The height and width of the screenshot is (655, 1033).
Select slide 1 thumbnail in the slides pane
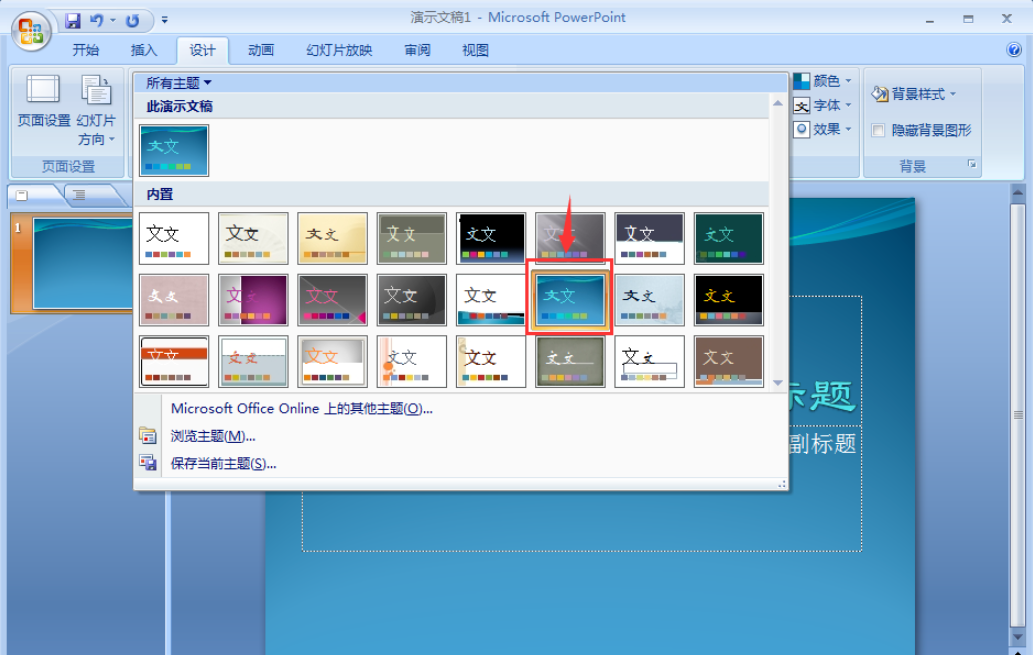(x=82, y=264)
